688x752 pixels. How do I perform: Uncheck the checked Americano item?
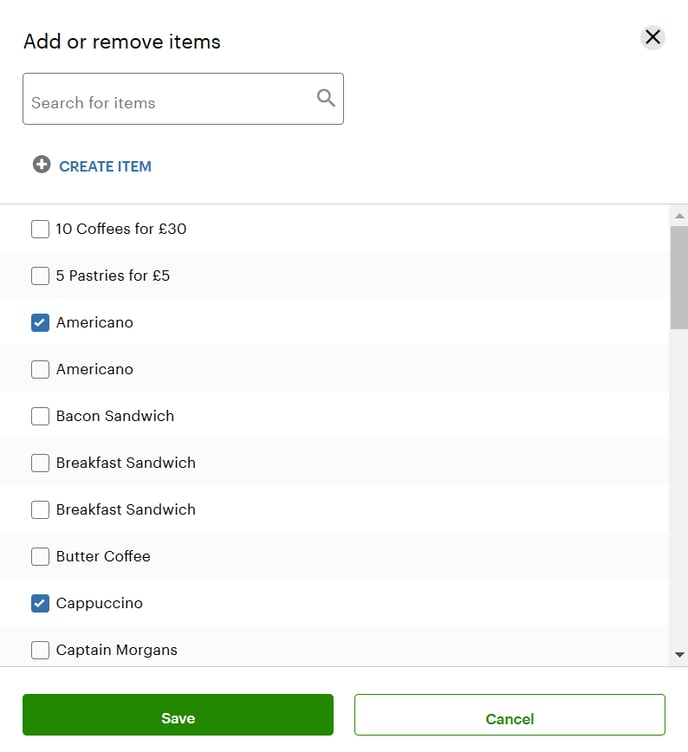40,323
